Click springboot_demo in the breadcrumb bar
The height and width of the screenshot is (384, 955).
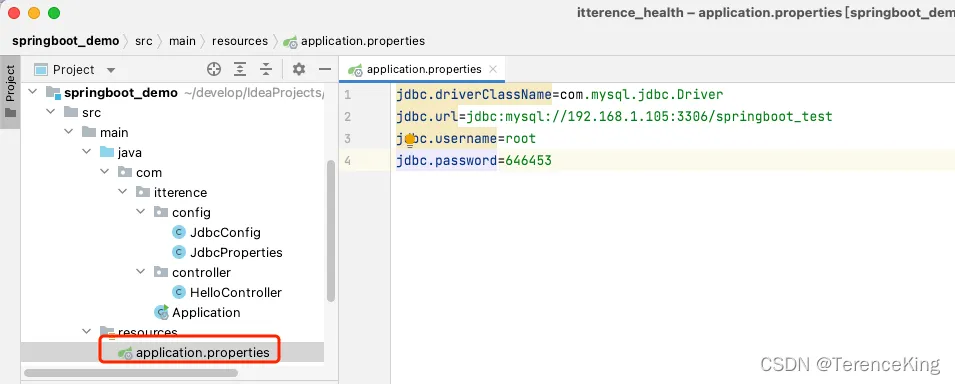66,41
